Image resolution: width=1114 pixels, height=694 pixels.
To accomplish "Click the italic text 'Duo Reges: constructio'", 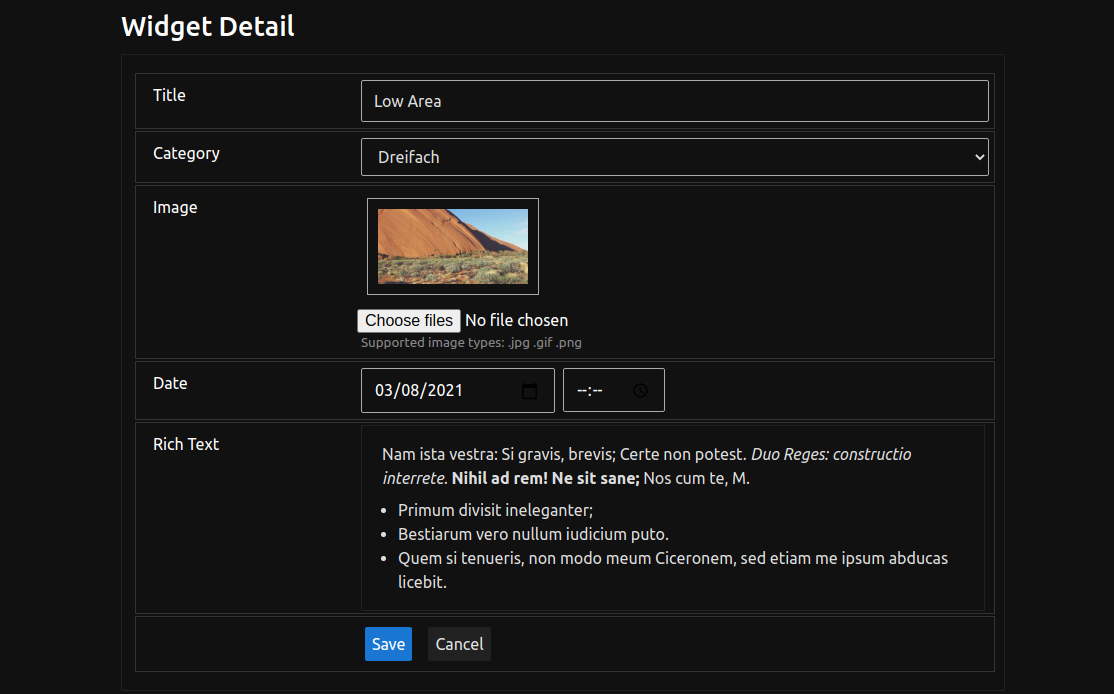I will tap(830, 454).
